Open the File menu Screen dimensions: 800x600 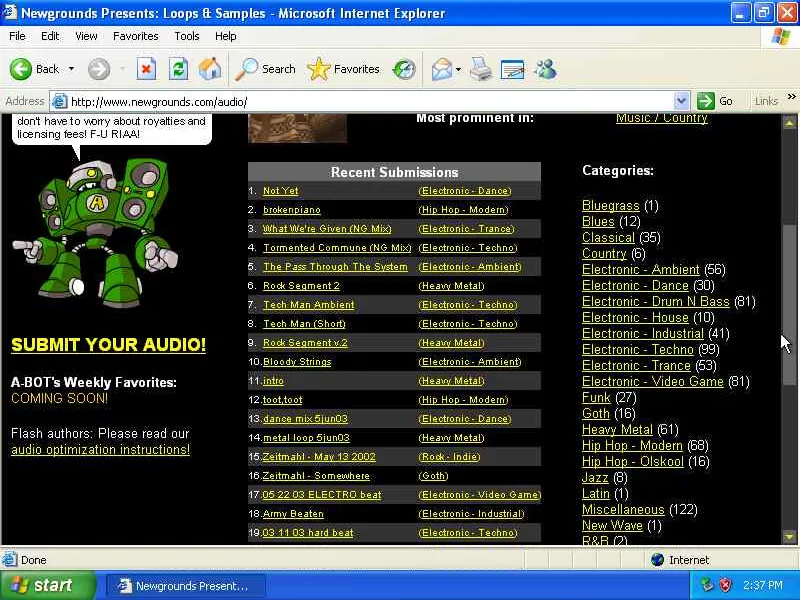click(x=17, y=36)
